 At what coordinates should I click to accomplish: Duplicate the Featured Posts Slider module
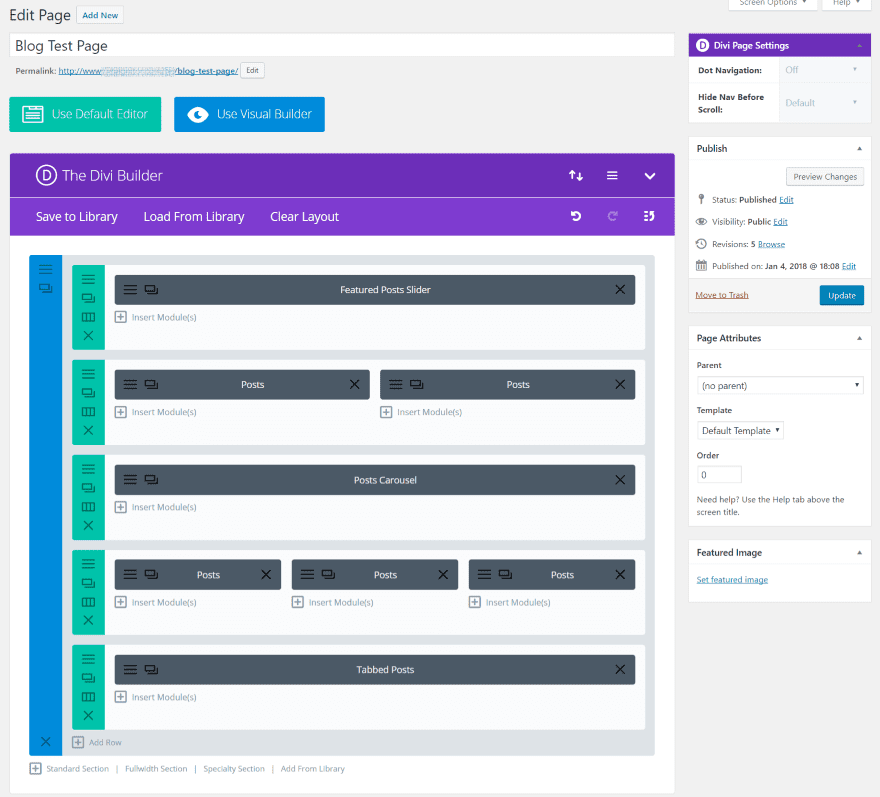[x=151, y=290]
